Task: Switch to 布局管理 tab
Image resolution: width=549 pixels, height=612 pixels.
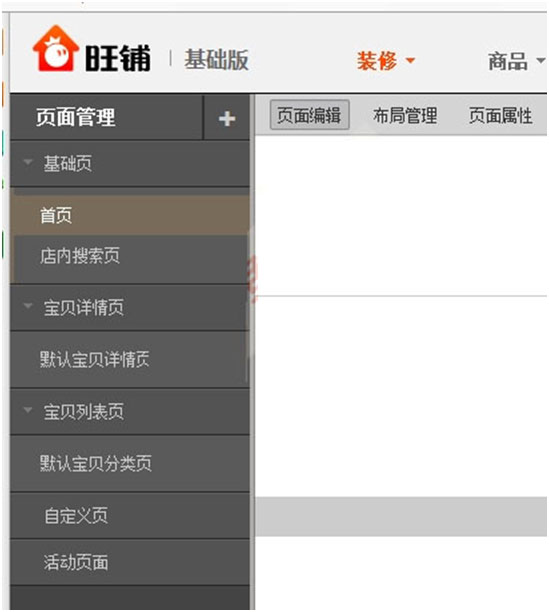Action: tap(405, 116)
